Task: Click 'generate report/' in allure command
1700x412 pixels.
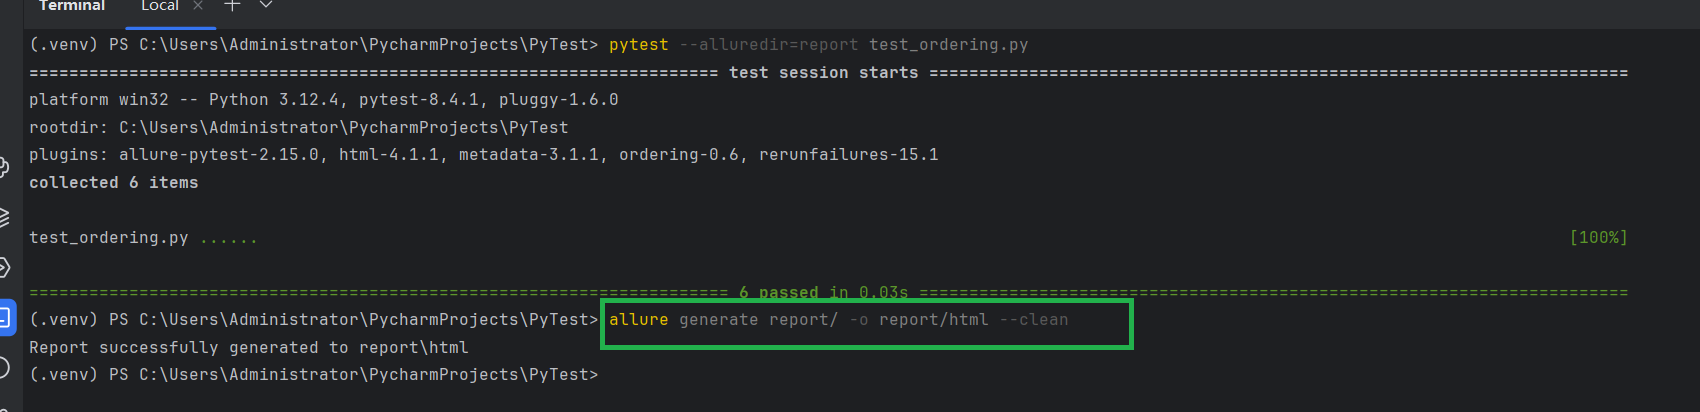Action: click(758, 320)
